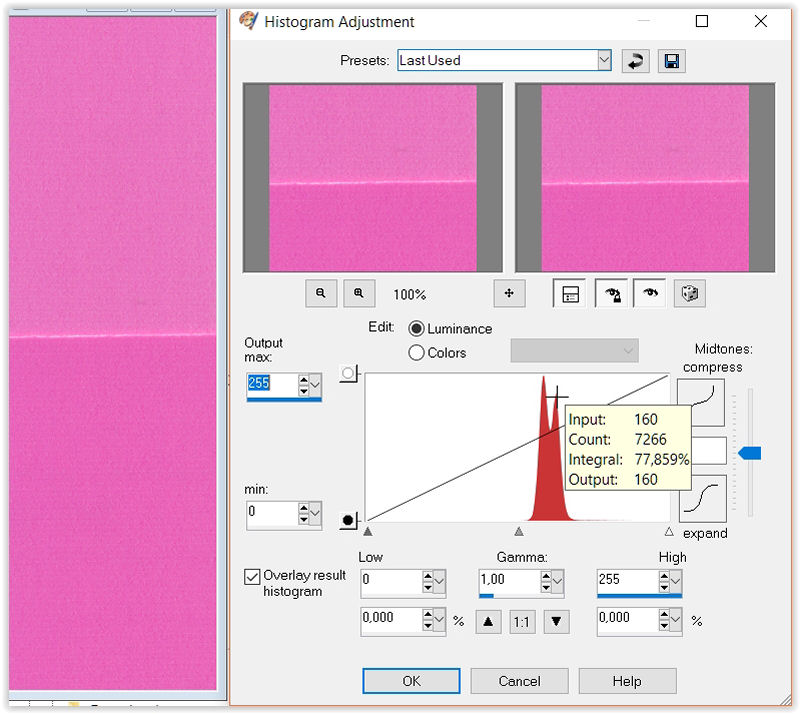Image resolution: width=800 pixels, height=714 pixels.
Task: Toggle the show/hide previews icon
Action: click(570, 293)
